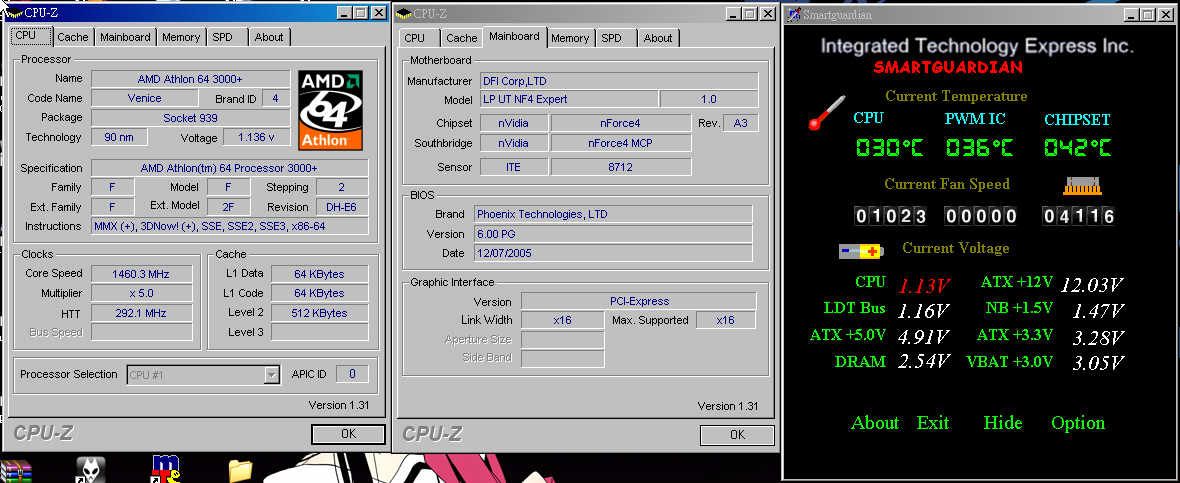
Task: Click the red CPU voltage 1.13V
Action: 924,286
